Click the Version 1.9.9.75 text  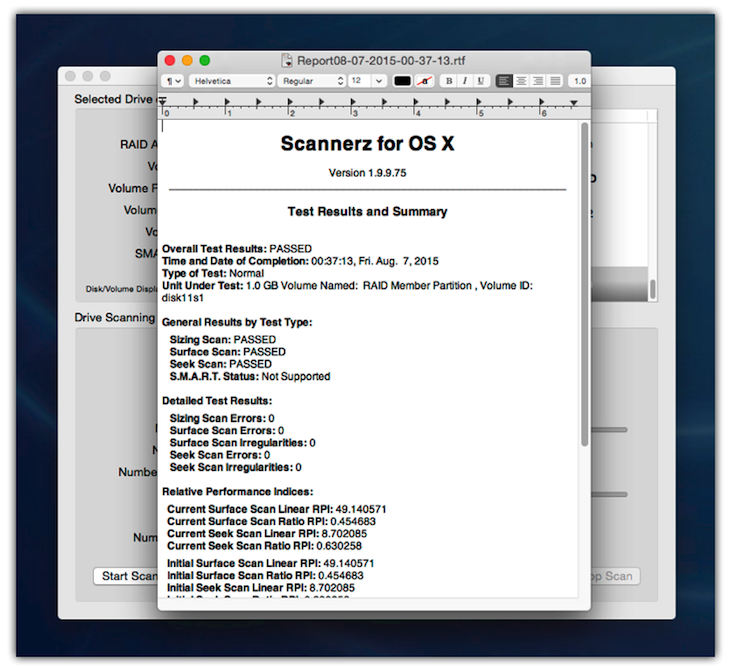click(367, 173)
